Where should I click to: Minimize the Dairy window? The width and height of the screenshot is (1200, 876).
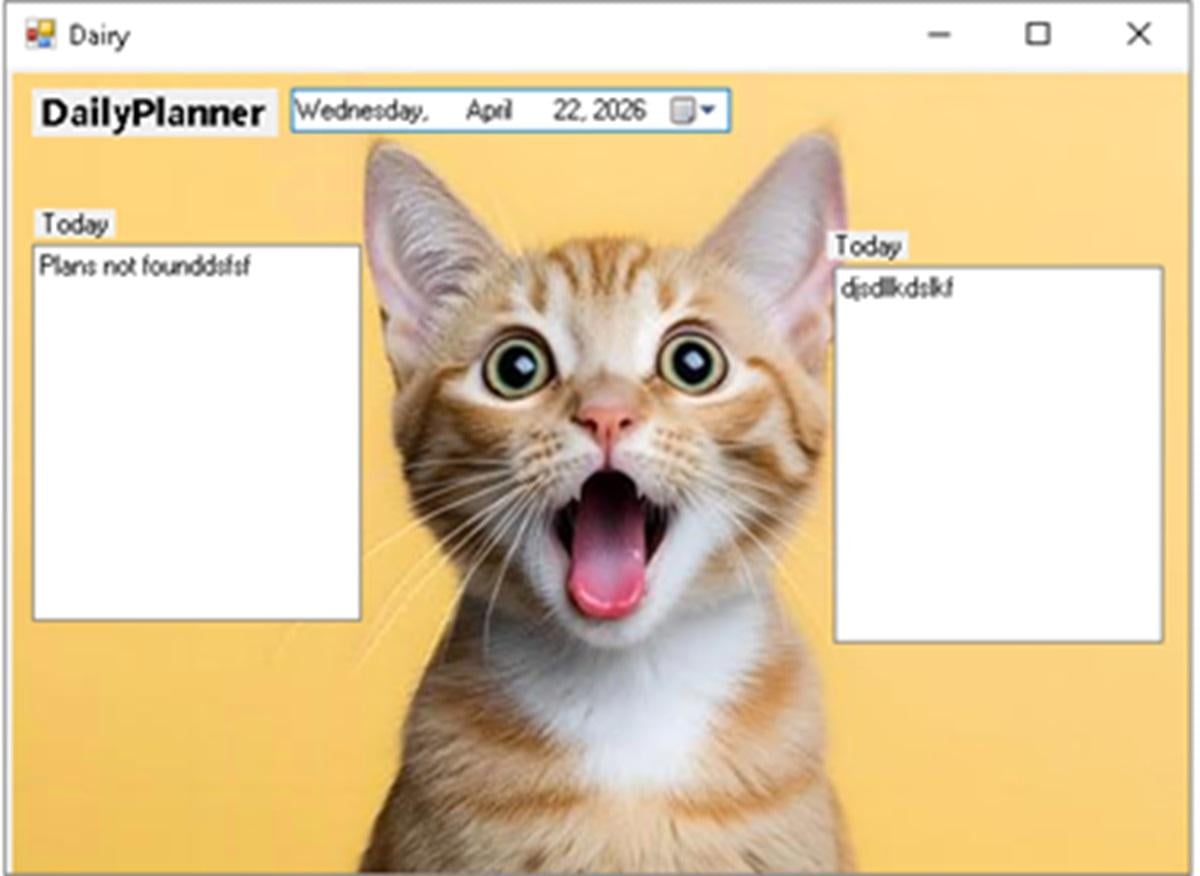pyautogui.click(x=938, y=35)
